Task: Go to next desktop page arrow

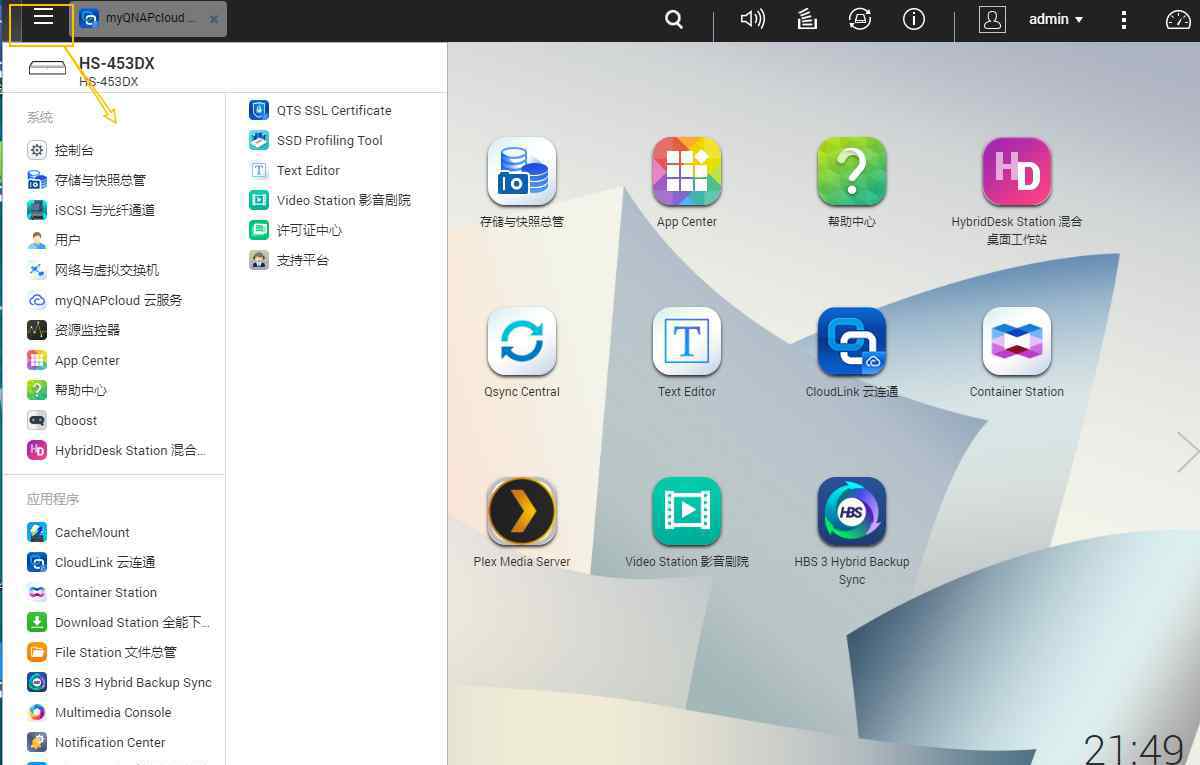Action: pyautogui.click(x=1187, y=452)
